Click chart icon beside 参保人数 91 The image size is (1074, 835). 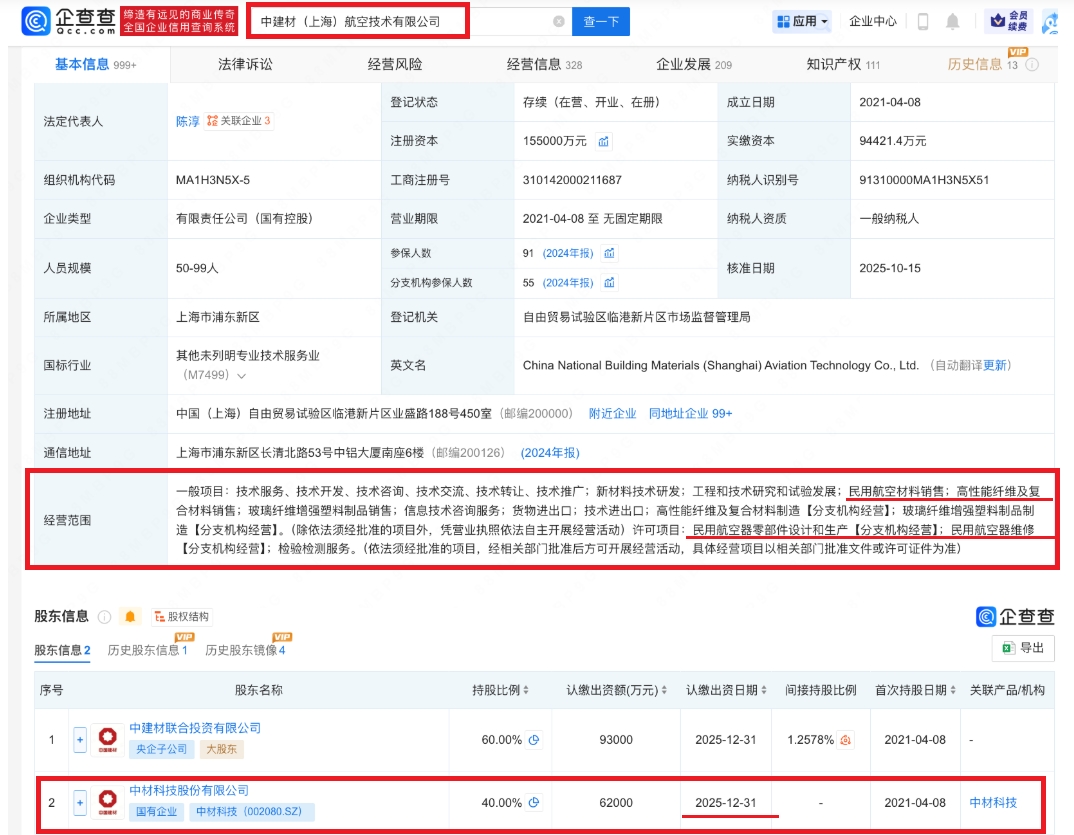(609, 253)
